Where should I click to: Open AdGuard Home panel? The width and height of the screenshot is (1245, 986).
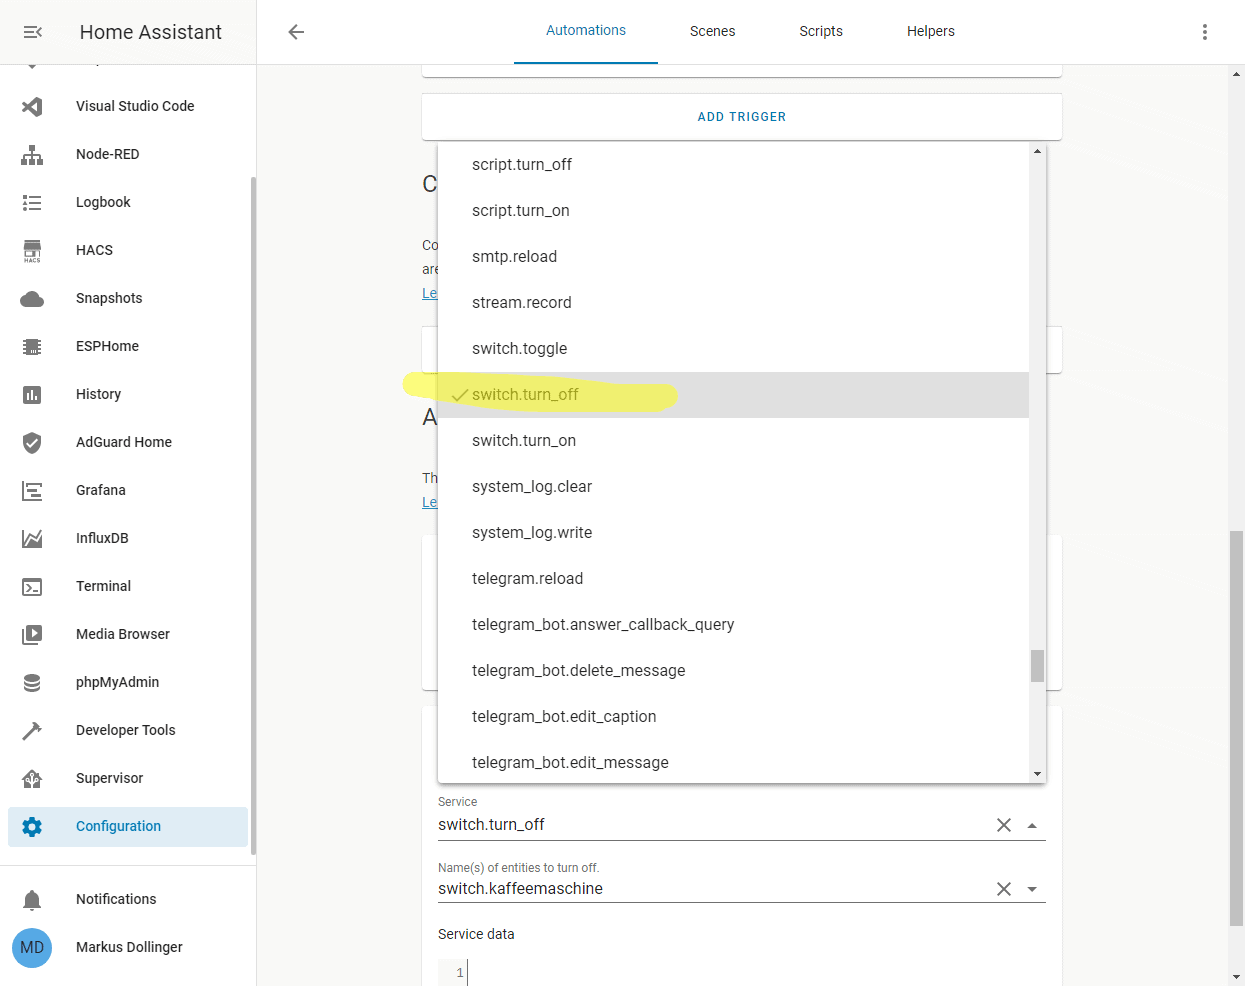pos(33,442)
